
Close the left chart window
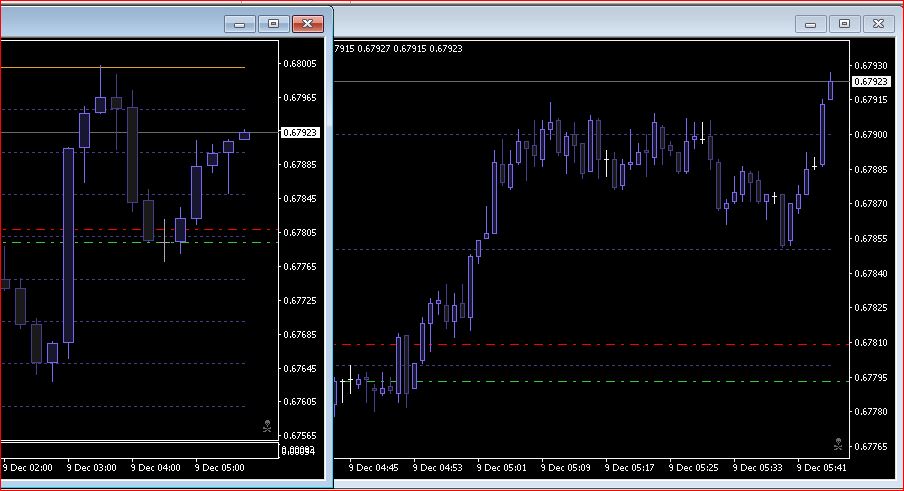(x=308, y=24)
